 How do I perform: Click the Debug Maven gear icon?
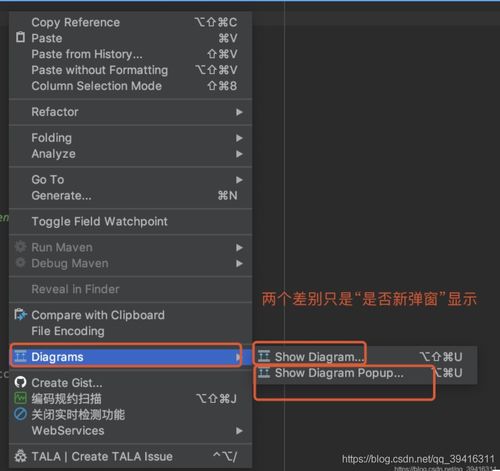click(20, 263)
